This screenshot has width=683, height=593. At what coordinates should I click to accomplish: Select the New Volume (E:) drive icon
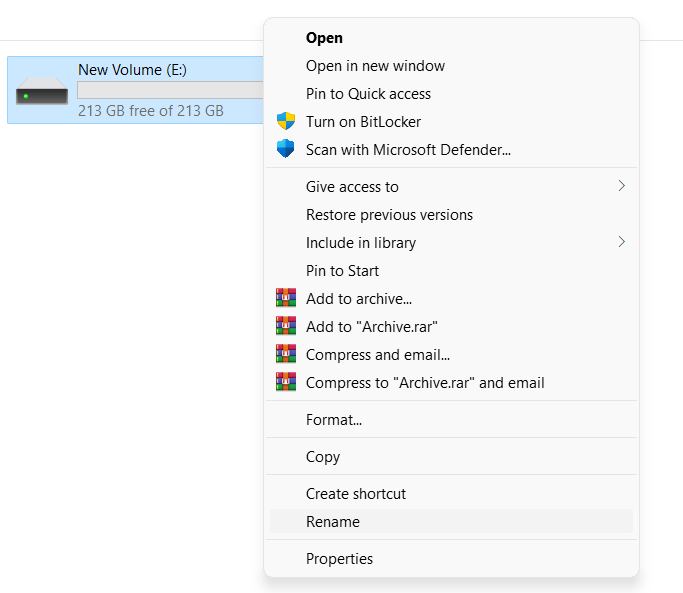pyautogui.click(x=42, y=95)
